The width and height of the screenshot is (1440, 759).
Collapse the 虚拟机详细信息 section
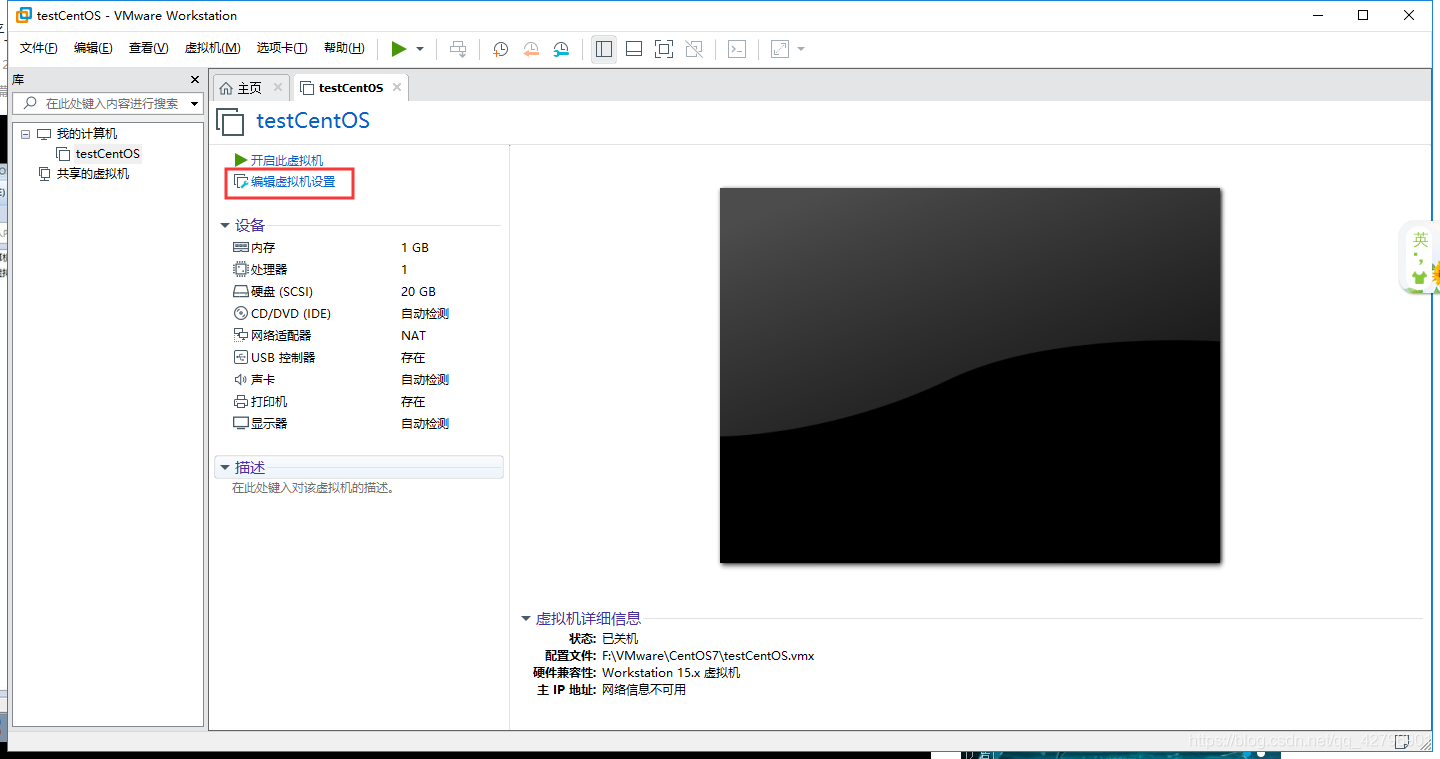526,618
